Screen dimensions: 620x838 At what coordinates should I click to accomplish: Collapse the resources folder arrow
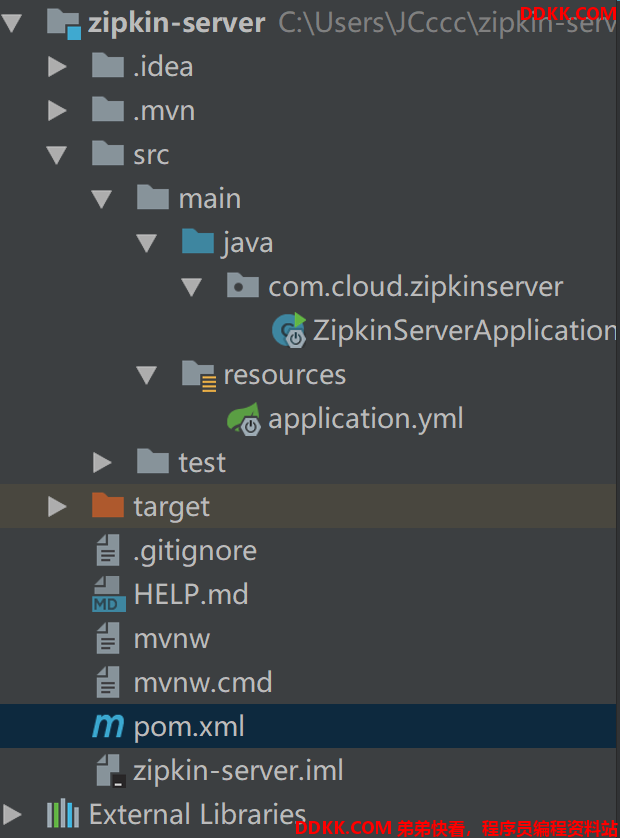pyautogui.click(x=146, y=375)
